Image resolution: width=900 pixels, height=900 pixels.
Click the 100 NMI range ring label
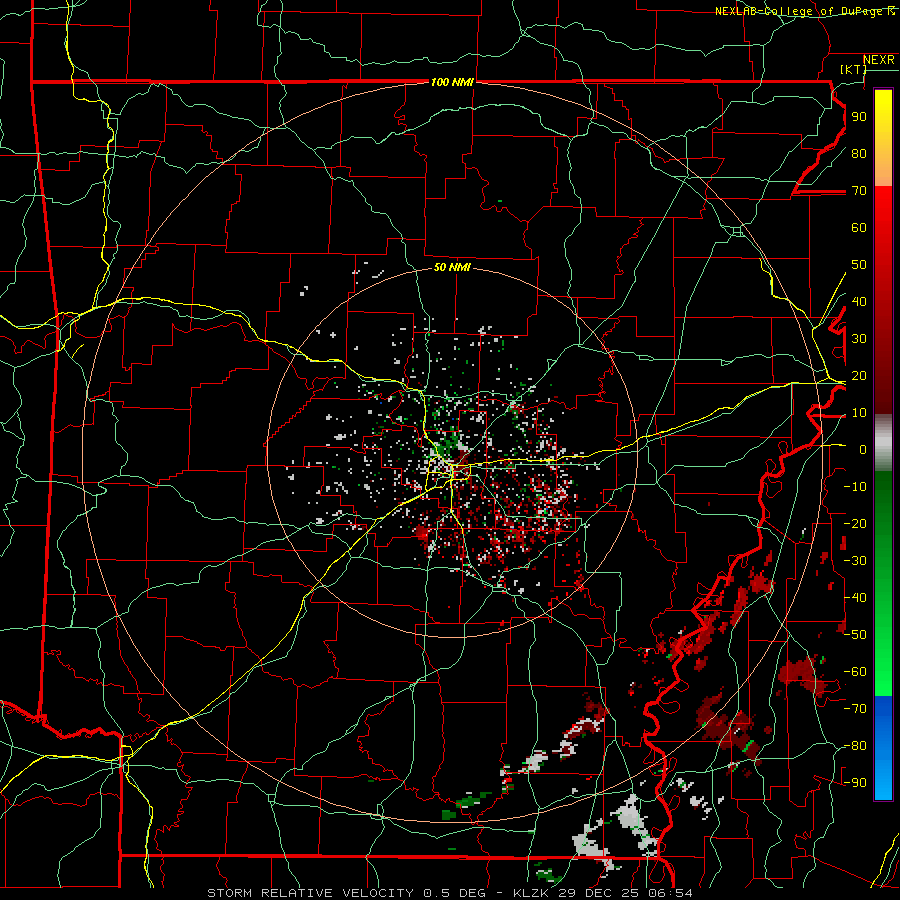452,82
